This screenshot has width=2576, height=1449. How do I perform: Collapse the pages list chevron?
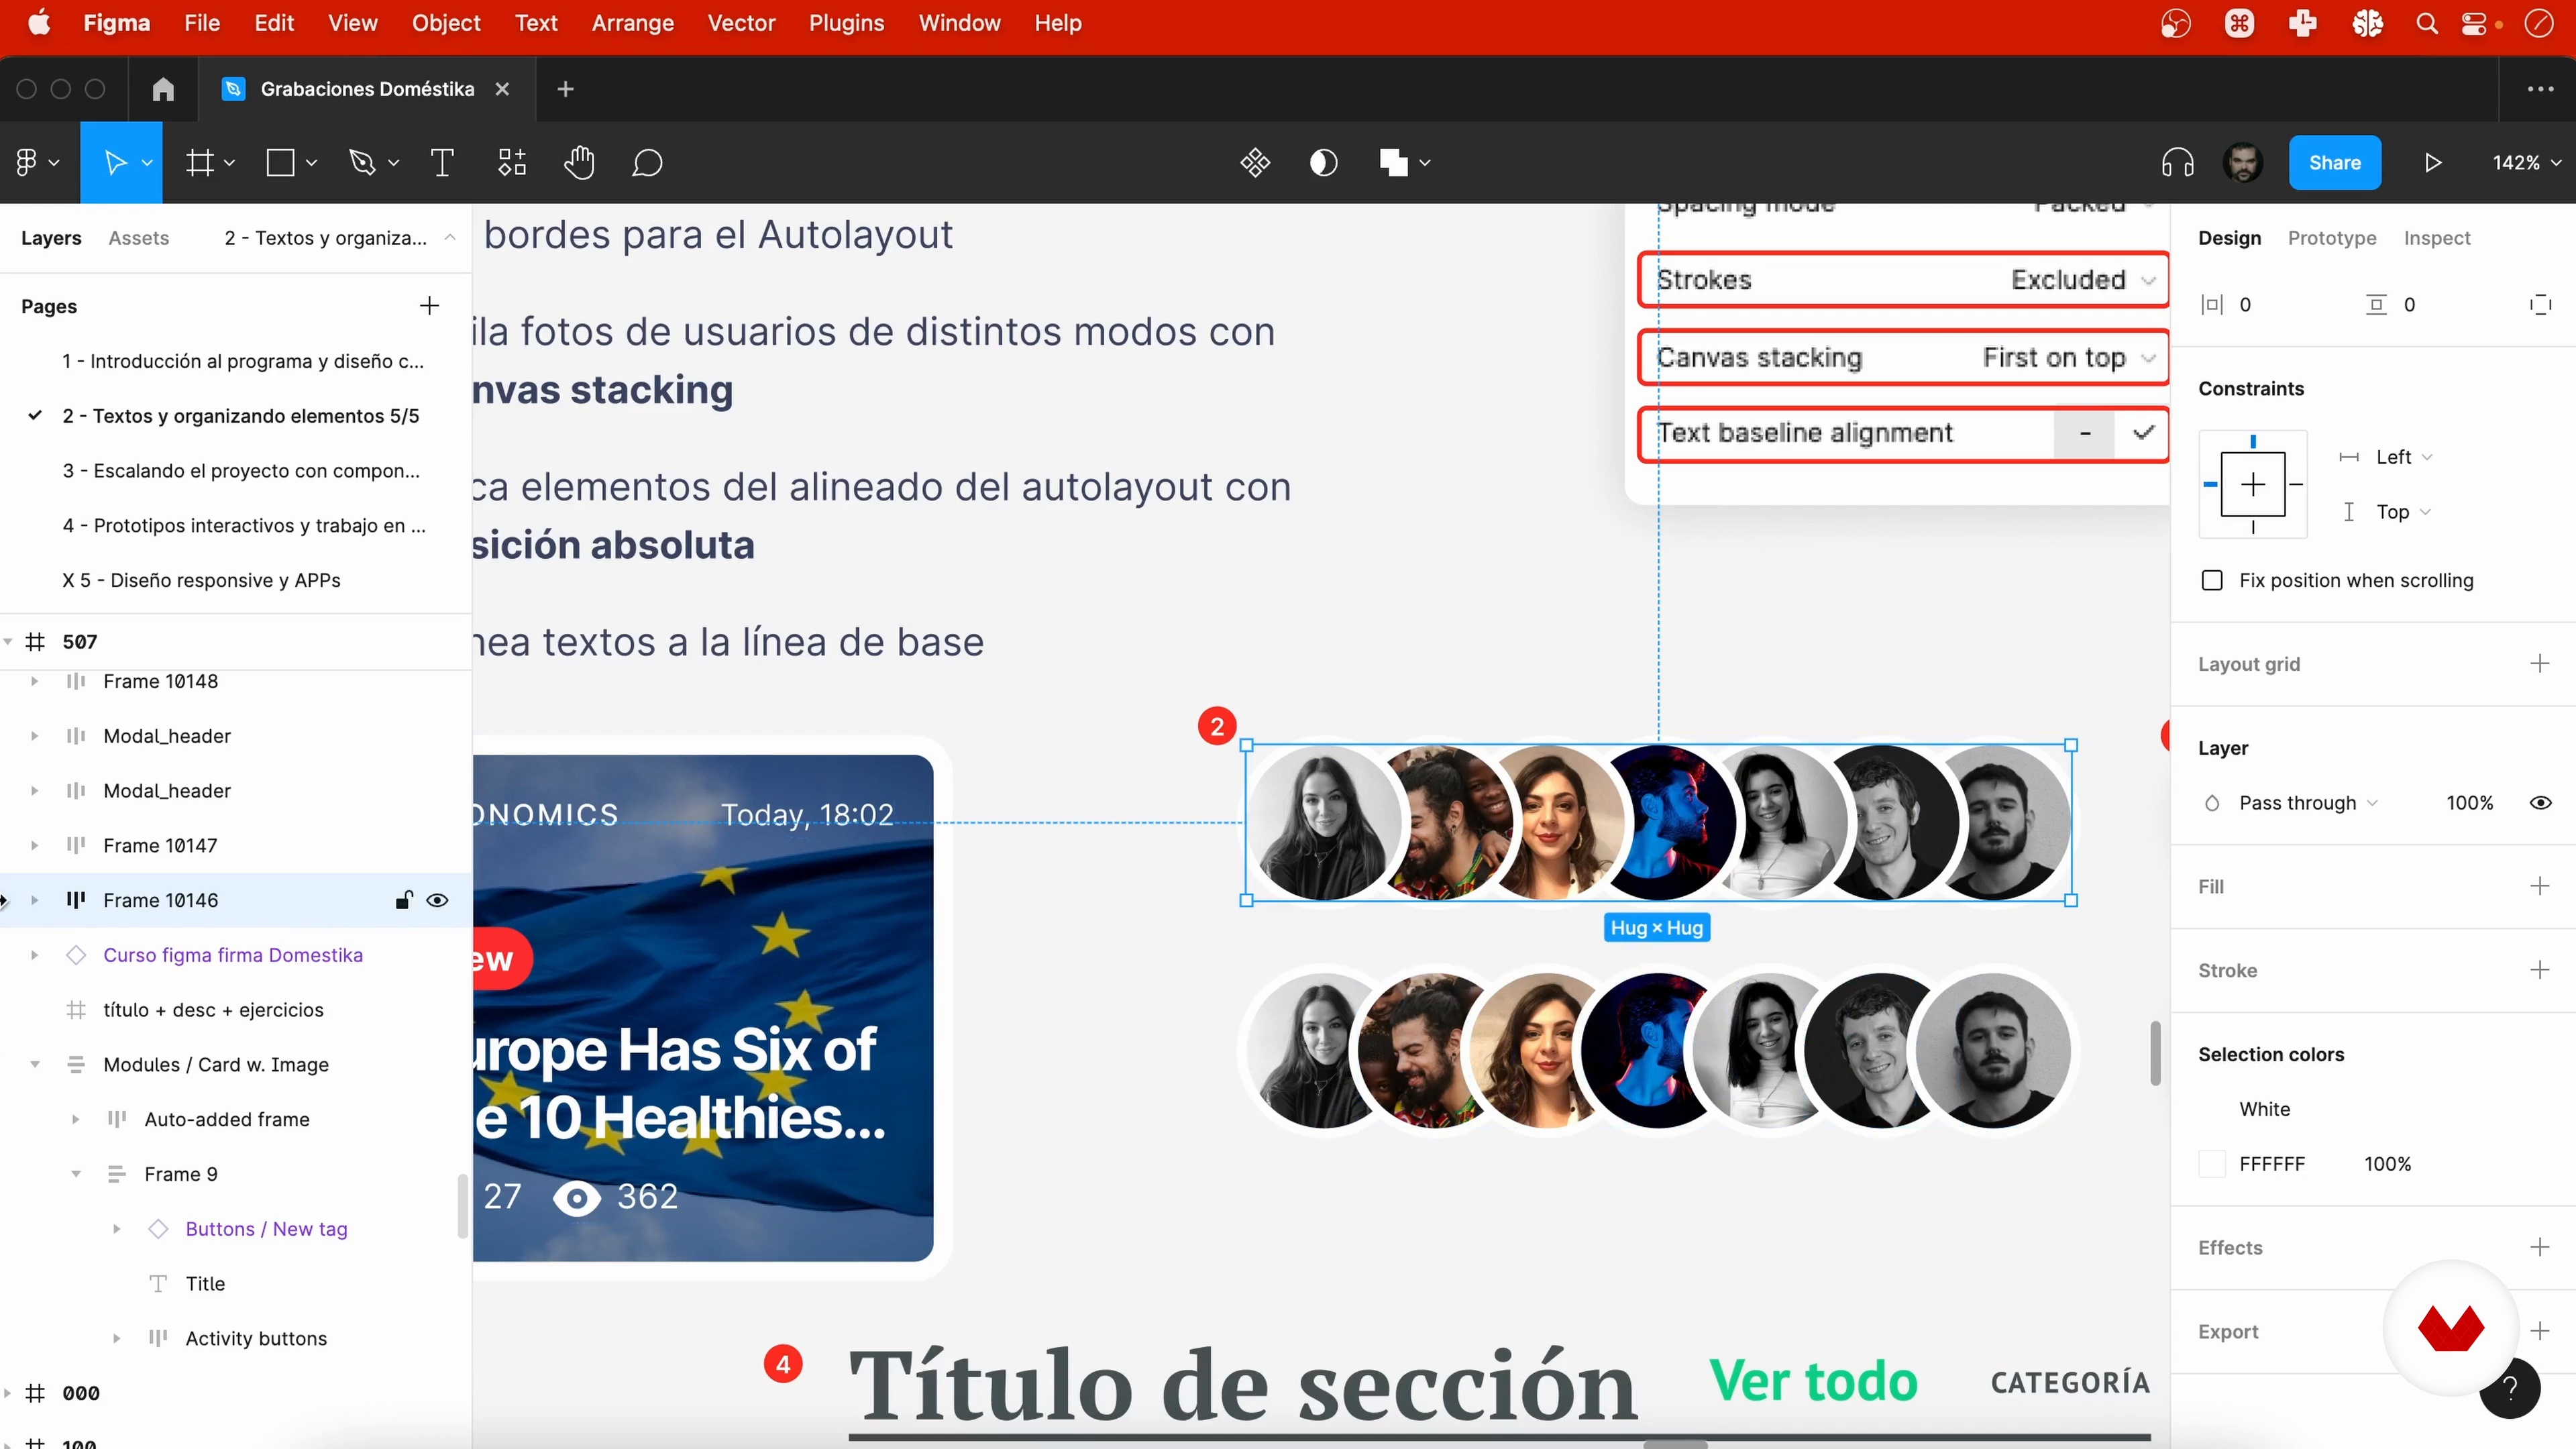click(450, 238)
